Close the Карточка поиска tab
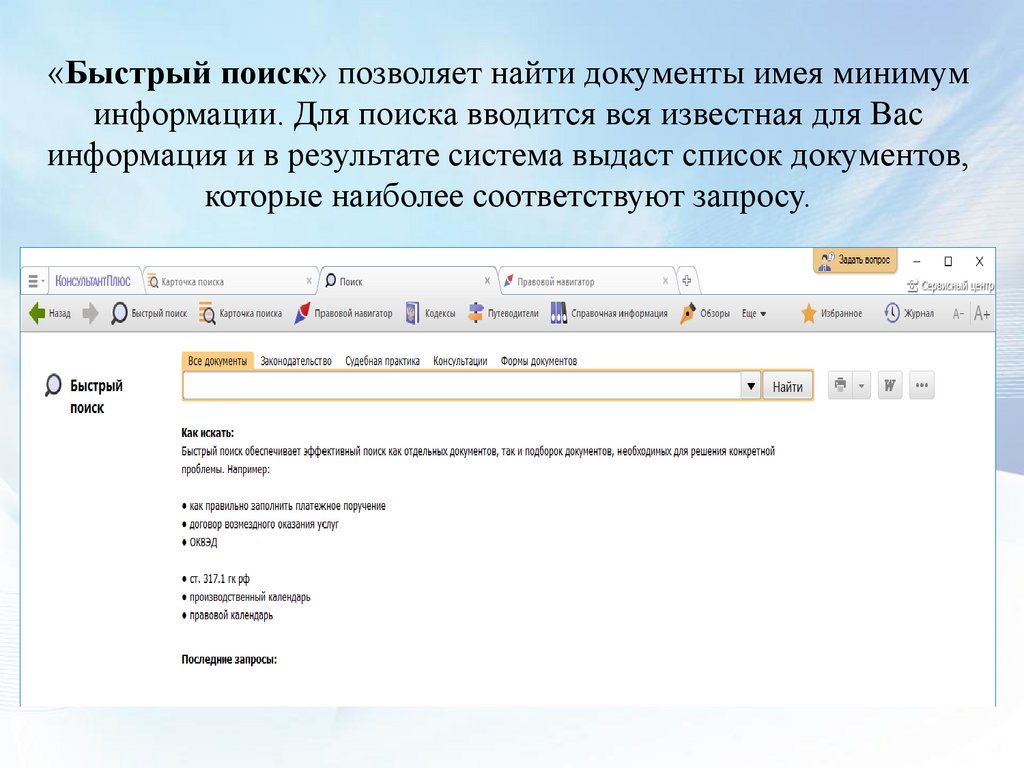Screen dimensions: 1024x768 pos(309,281)
